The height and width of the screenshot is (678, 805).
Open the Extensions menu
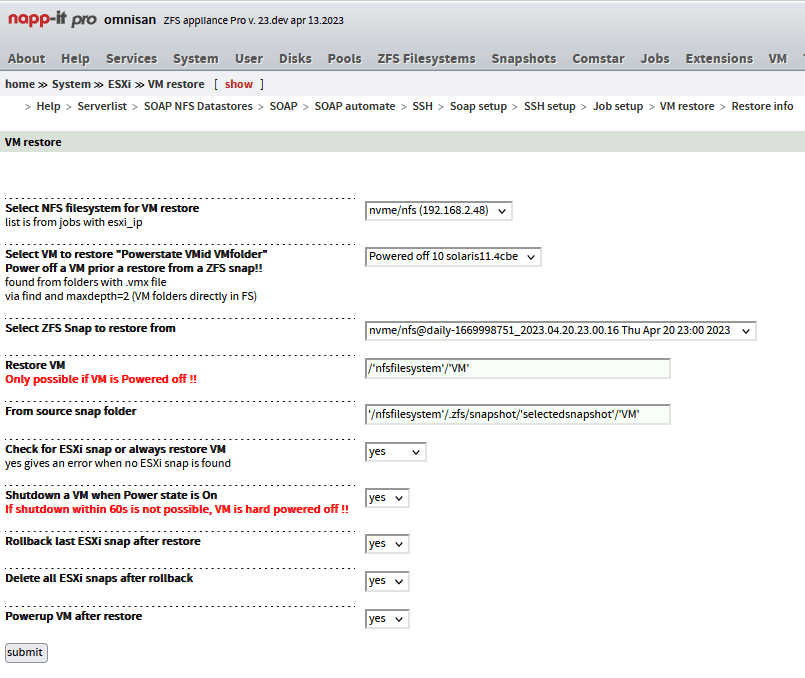coord(719,59)
